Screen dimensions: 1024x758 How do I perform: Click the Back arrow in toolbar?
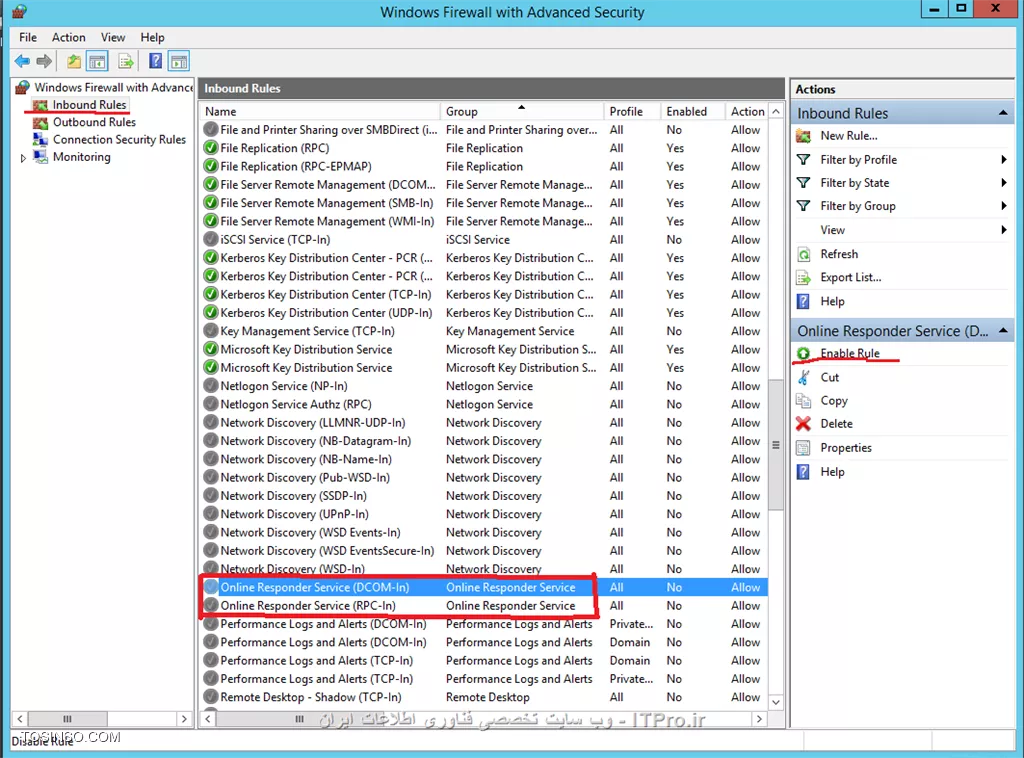[x=22, y=61]
